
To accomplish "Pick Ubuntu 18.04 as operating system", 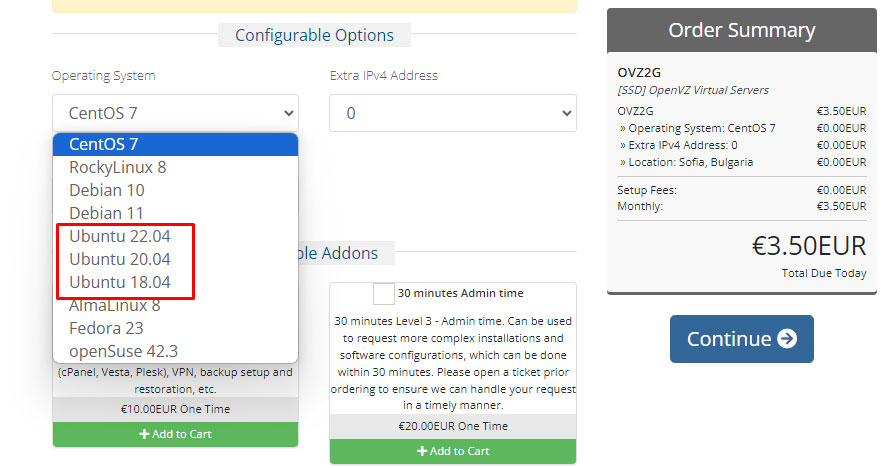I will [175, 282].
